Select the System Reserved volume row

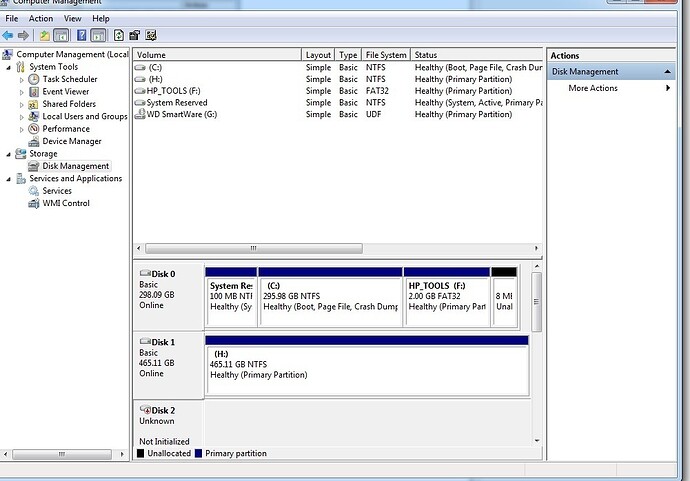[x=338, y=103]
